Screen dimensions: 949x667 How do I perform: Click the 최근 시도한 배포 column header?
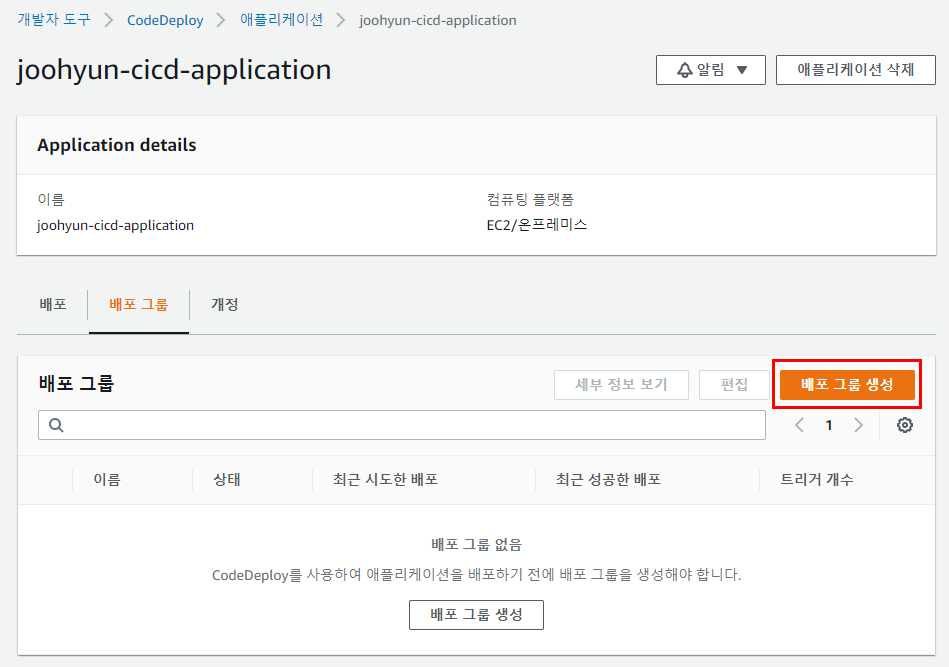coord(385,479)
